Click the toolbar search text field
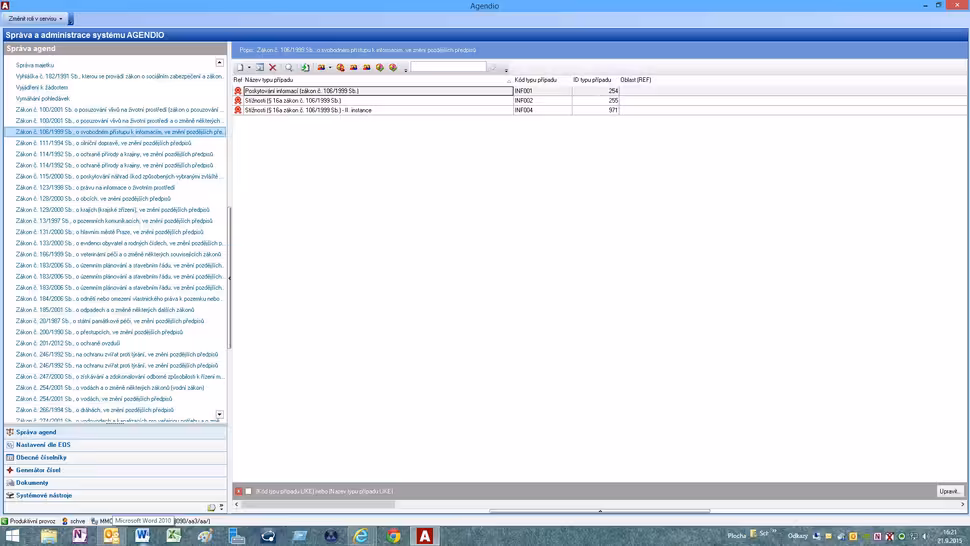The image size is (970, 546). [447, 68]
